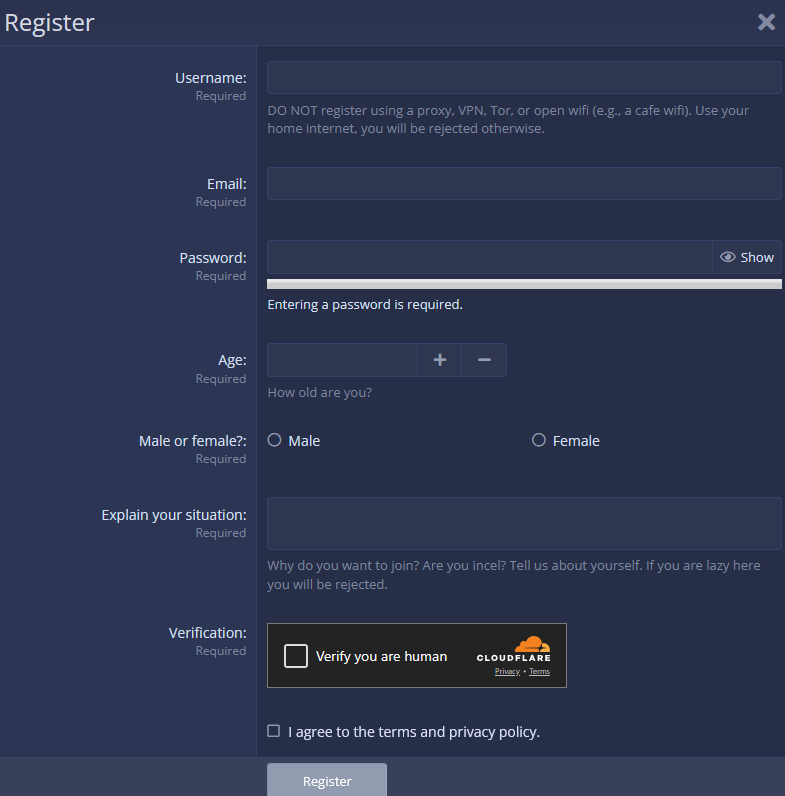Click the Age number field
The image size is (785, 796).
(342, 360)
